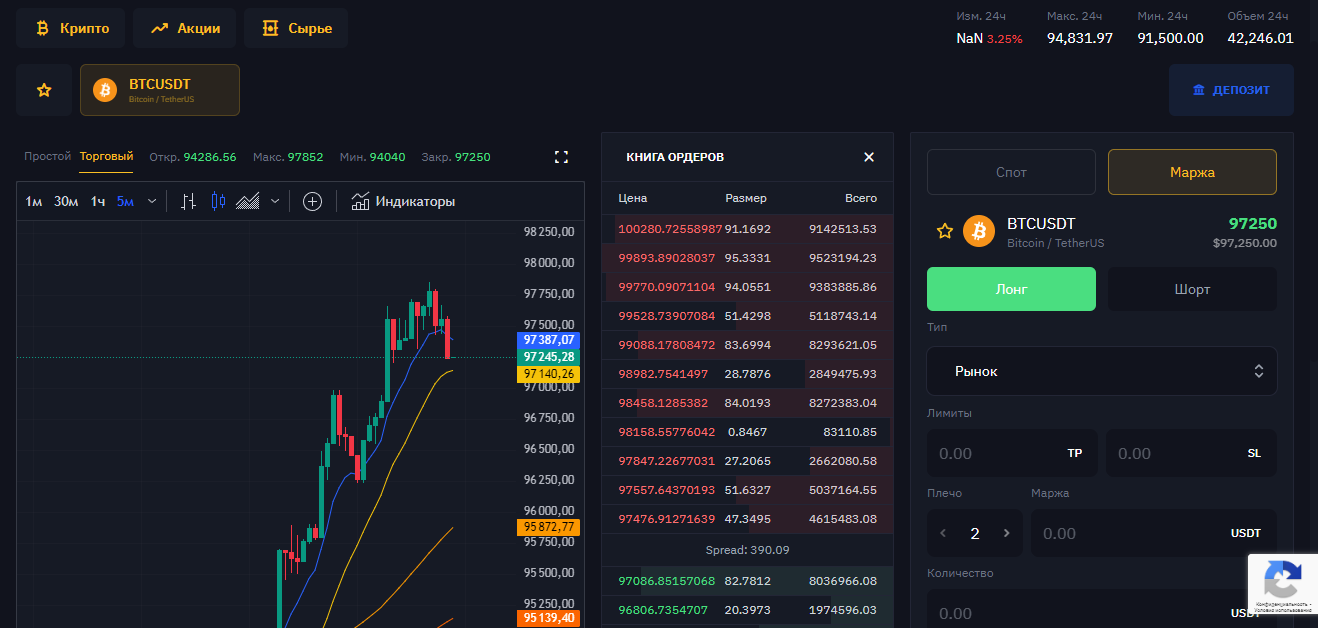This screenshot has width=1318, height=628.
Task: Open the Индикаторы indicators menu
Action: click(403, 201)
